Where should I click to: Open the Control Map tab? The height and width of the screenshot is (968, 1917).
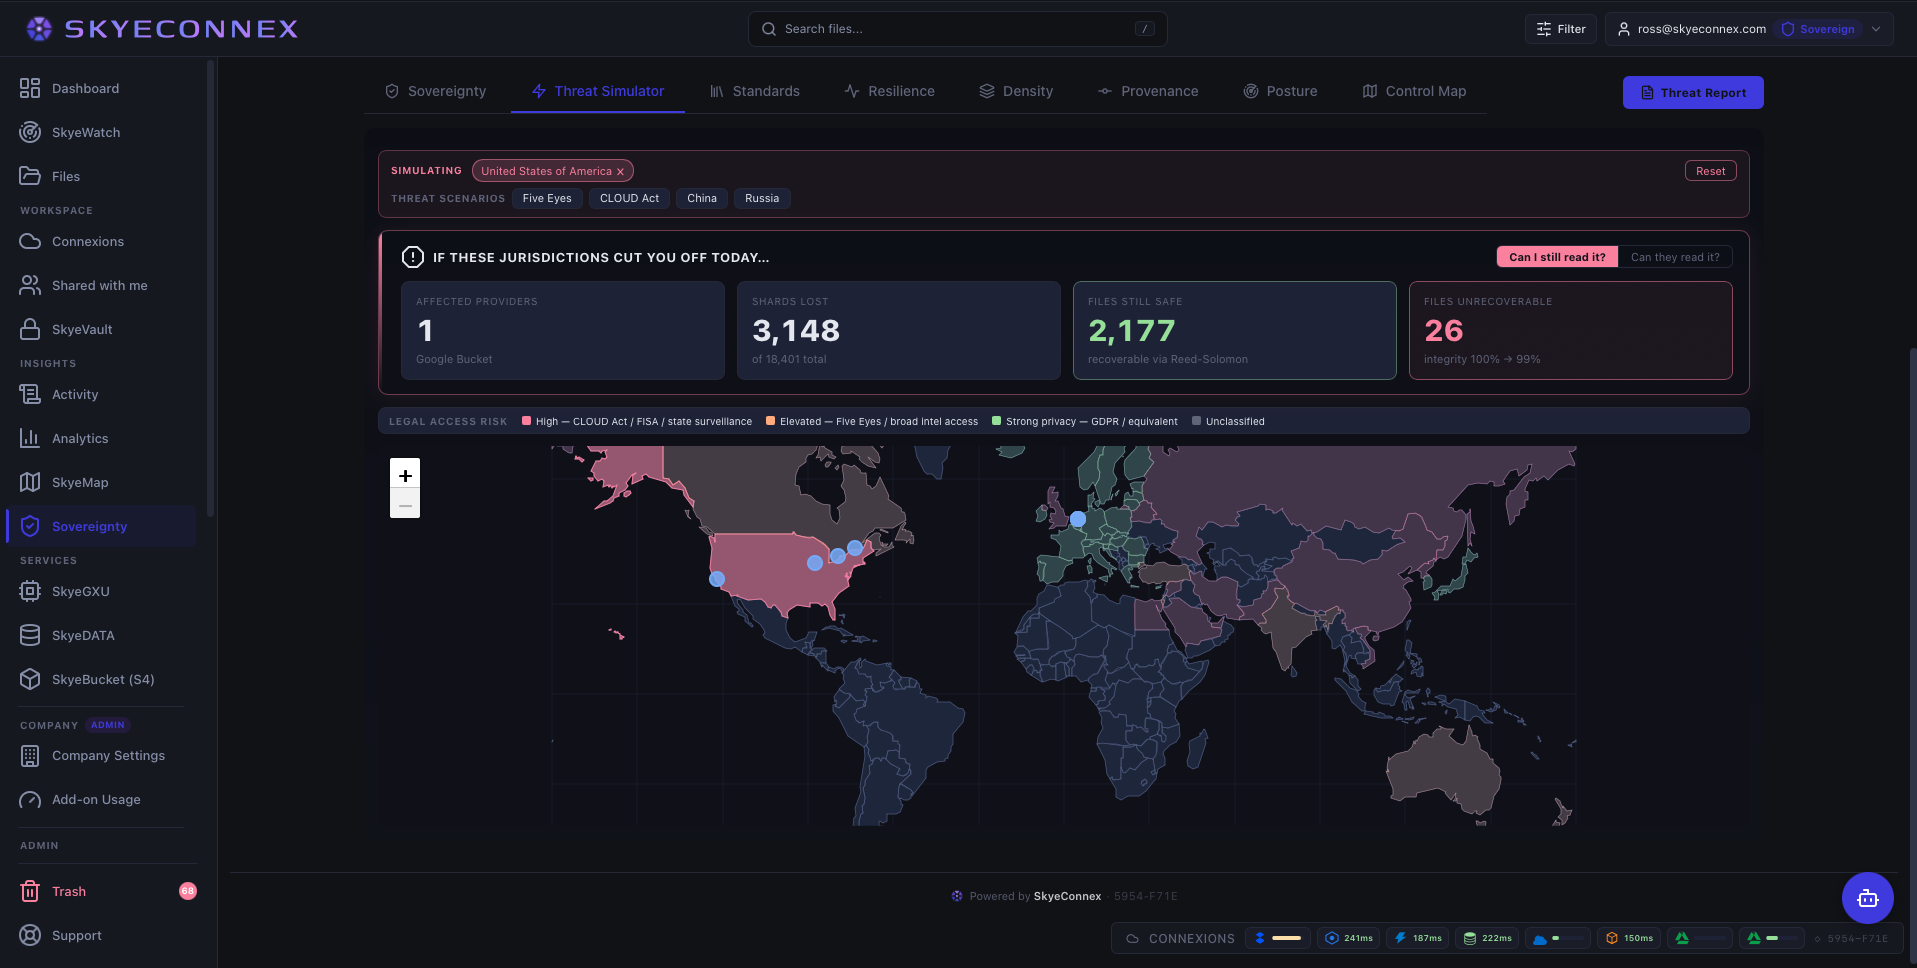tap(1414, 91)
